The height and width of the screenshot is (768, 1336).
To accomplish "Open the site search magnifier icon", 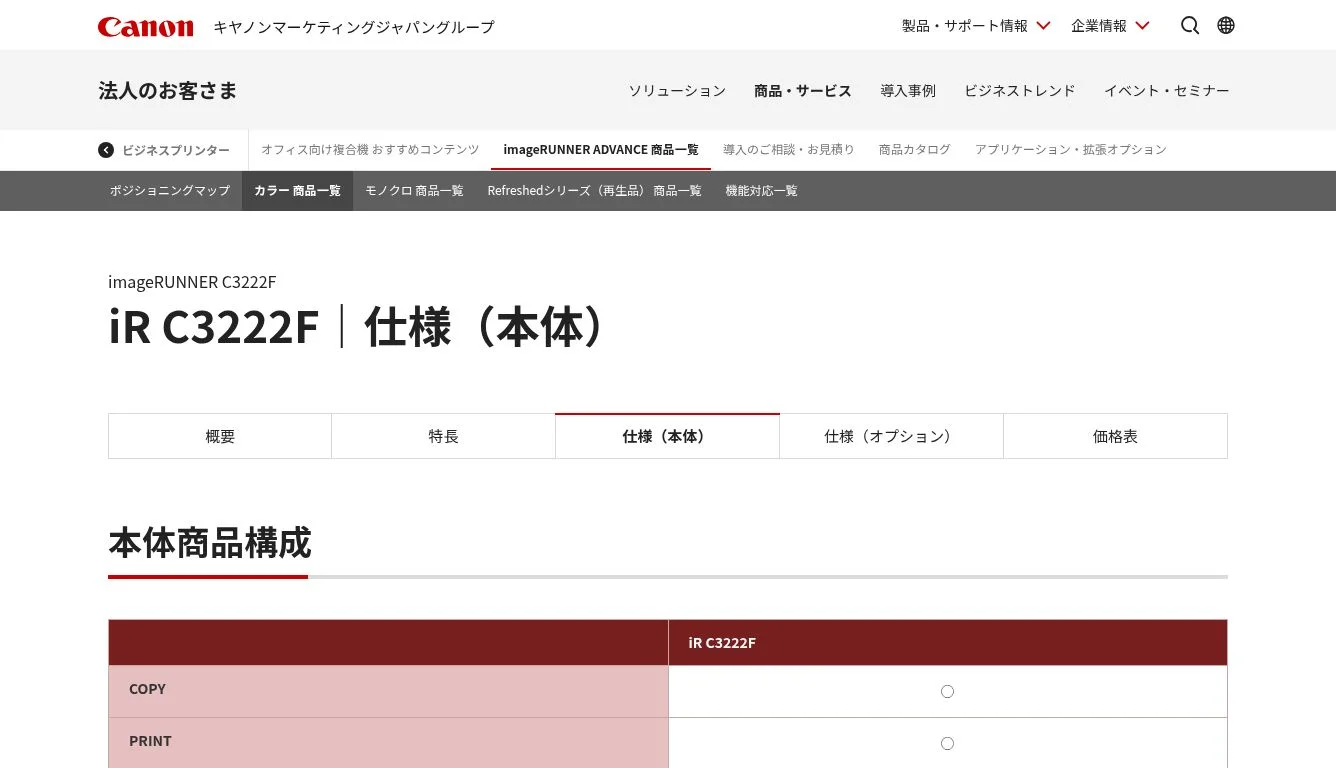I will coord(1189,26).
